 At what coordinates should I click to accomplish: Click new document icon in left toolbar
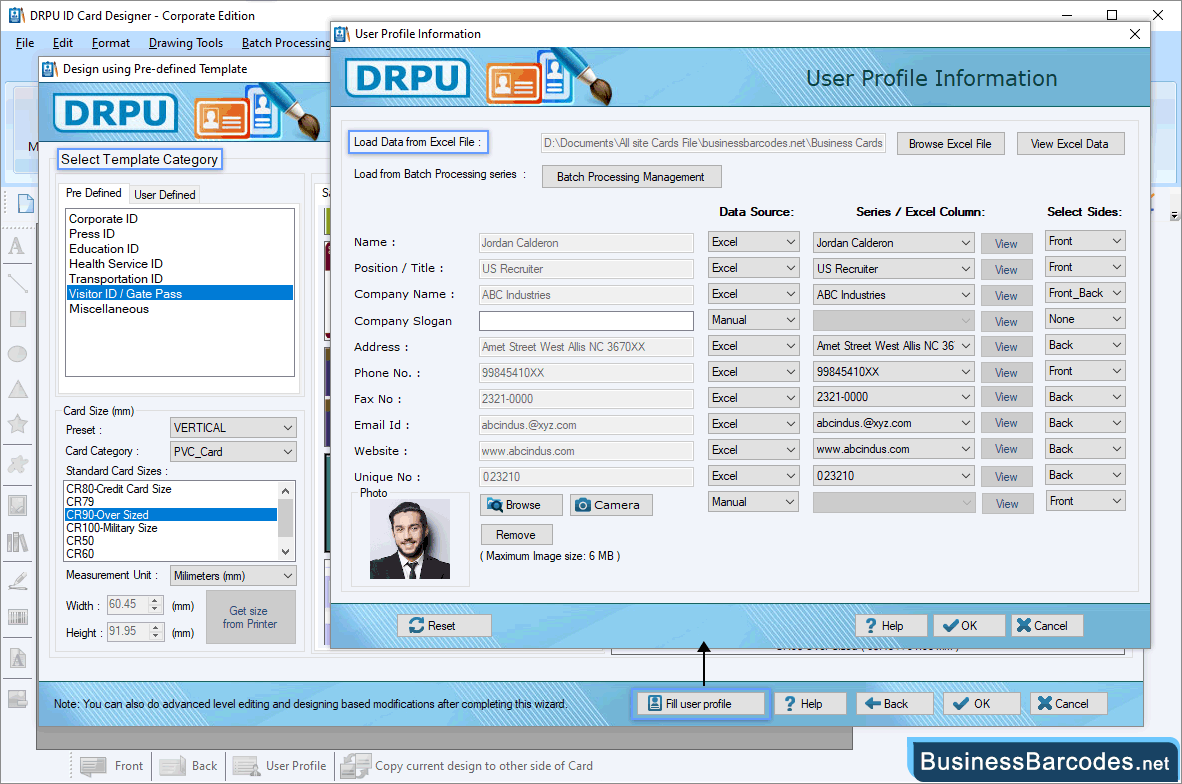point(25,204)
